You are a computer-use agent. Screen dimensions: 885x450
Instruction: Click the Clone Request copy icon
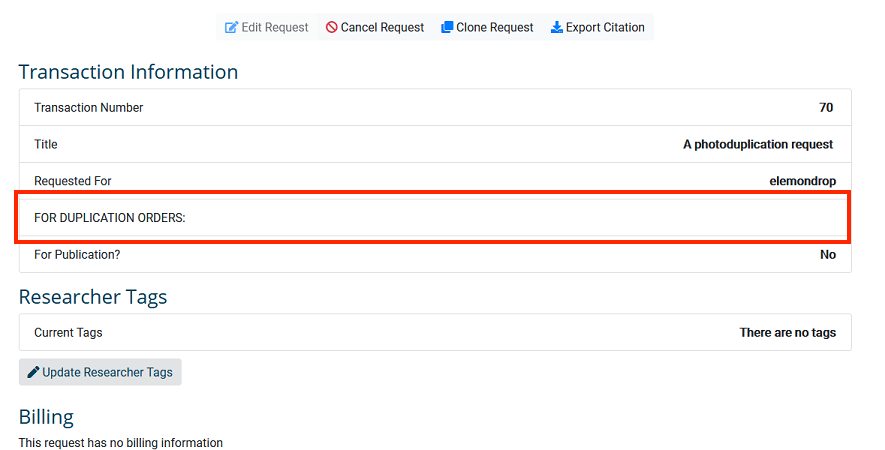click(447, 27)
